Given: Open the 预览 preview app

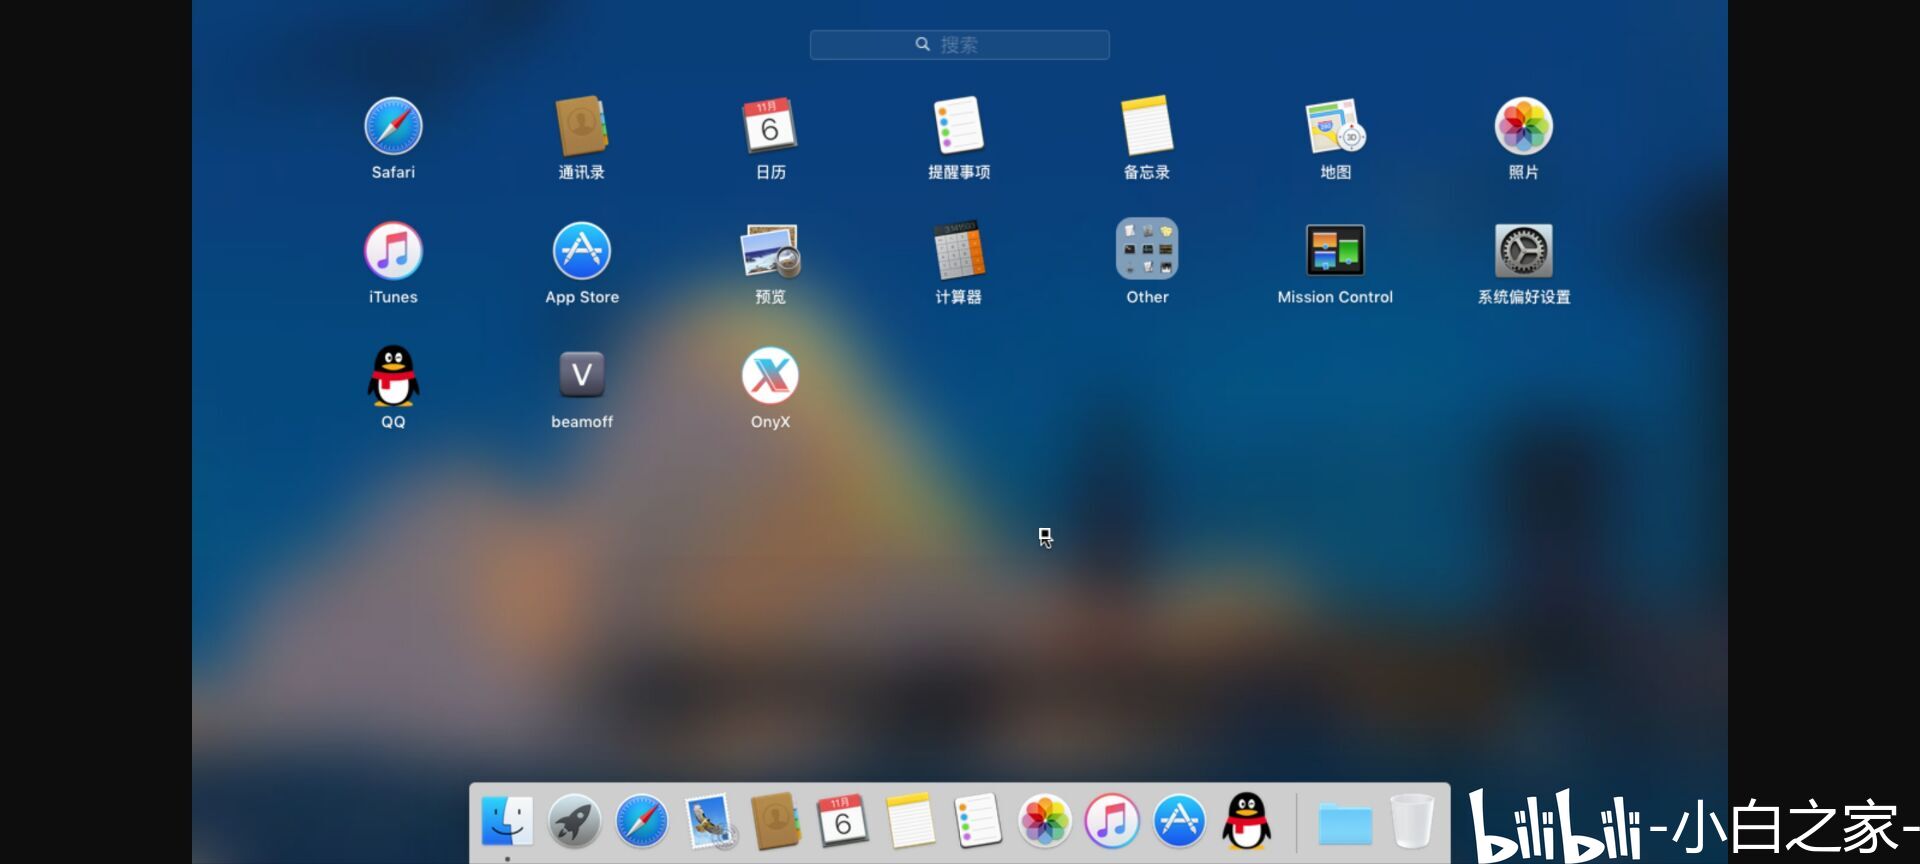Looking at the screenshot, I should [769, 251].
